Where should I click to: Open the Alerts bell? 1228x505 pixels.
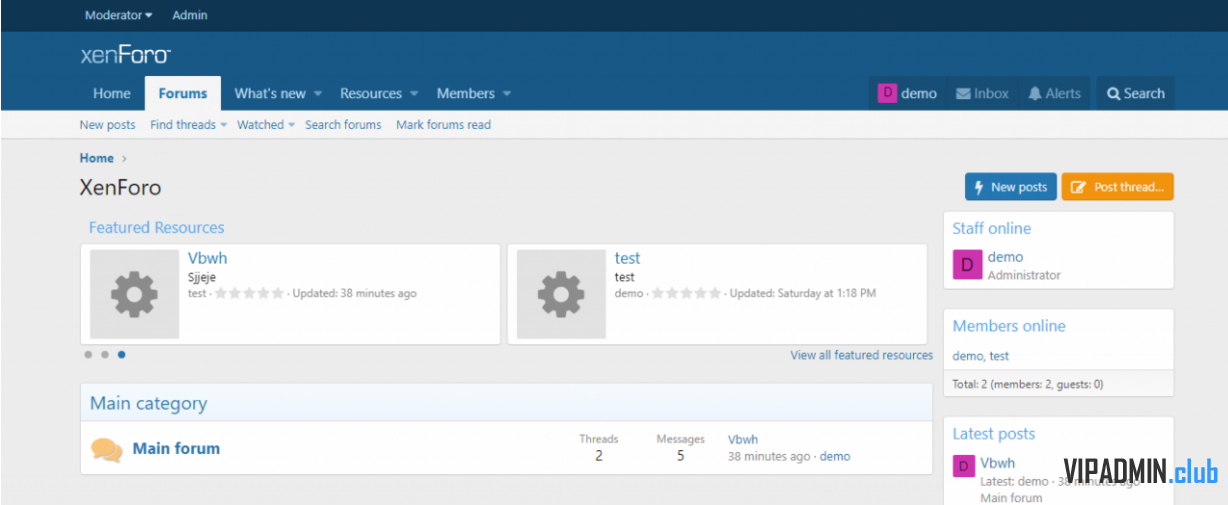[x=1055, y=93]
